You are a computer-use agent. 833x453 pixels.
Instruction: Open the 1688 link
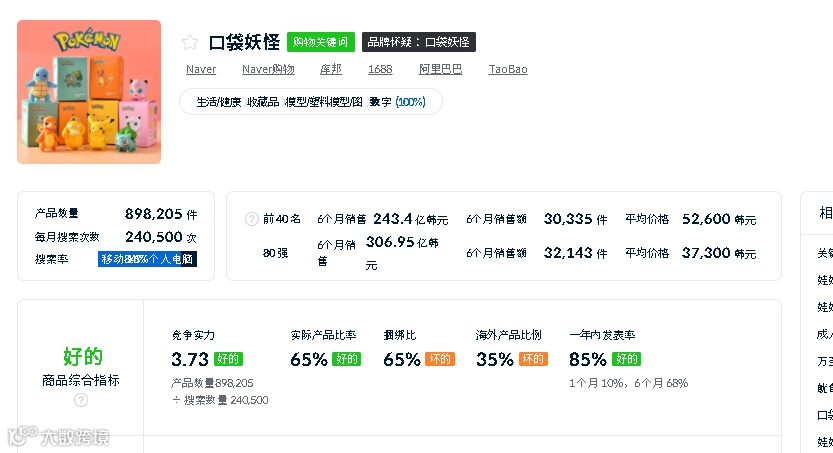tap(380, 69)
